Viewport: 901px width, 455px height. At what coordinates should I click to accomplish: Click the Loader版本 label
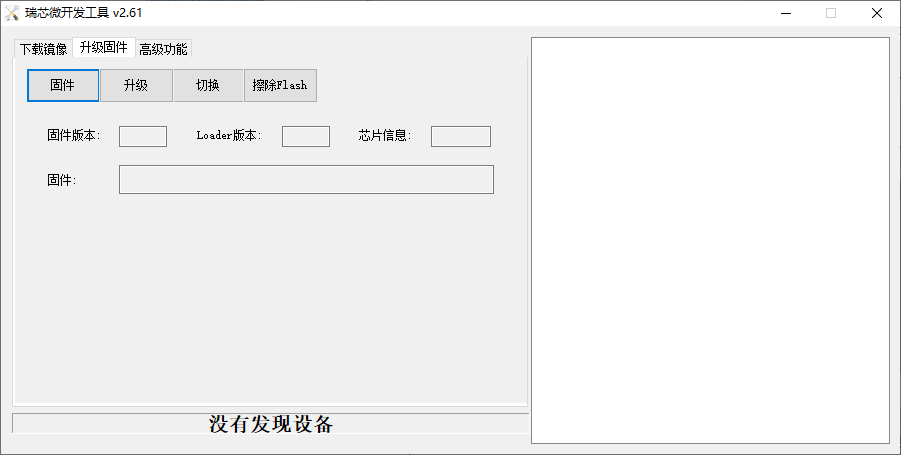(229, 136)
